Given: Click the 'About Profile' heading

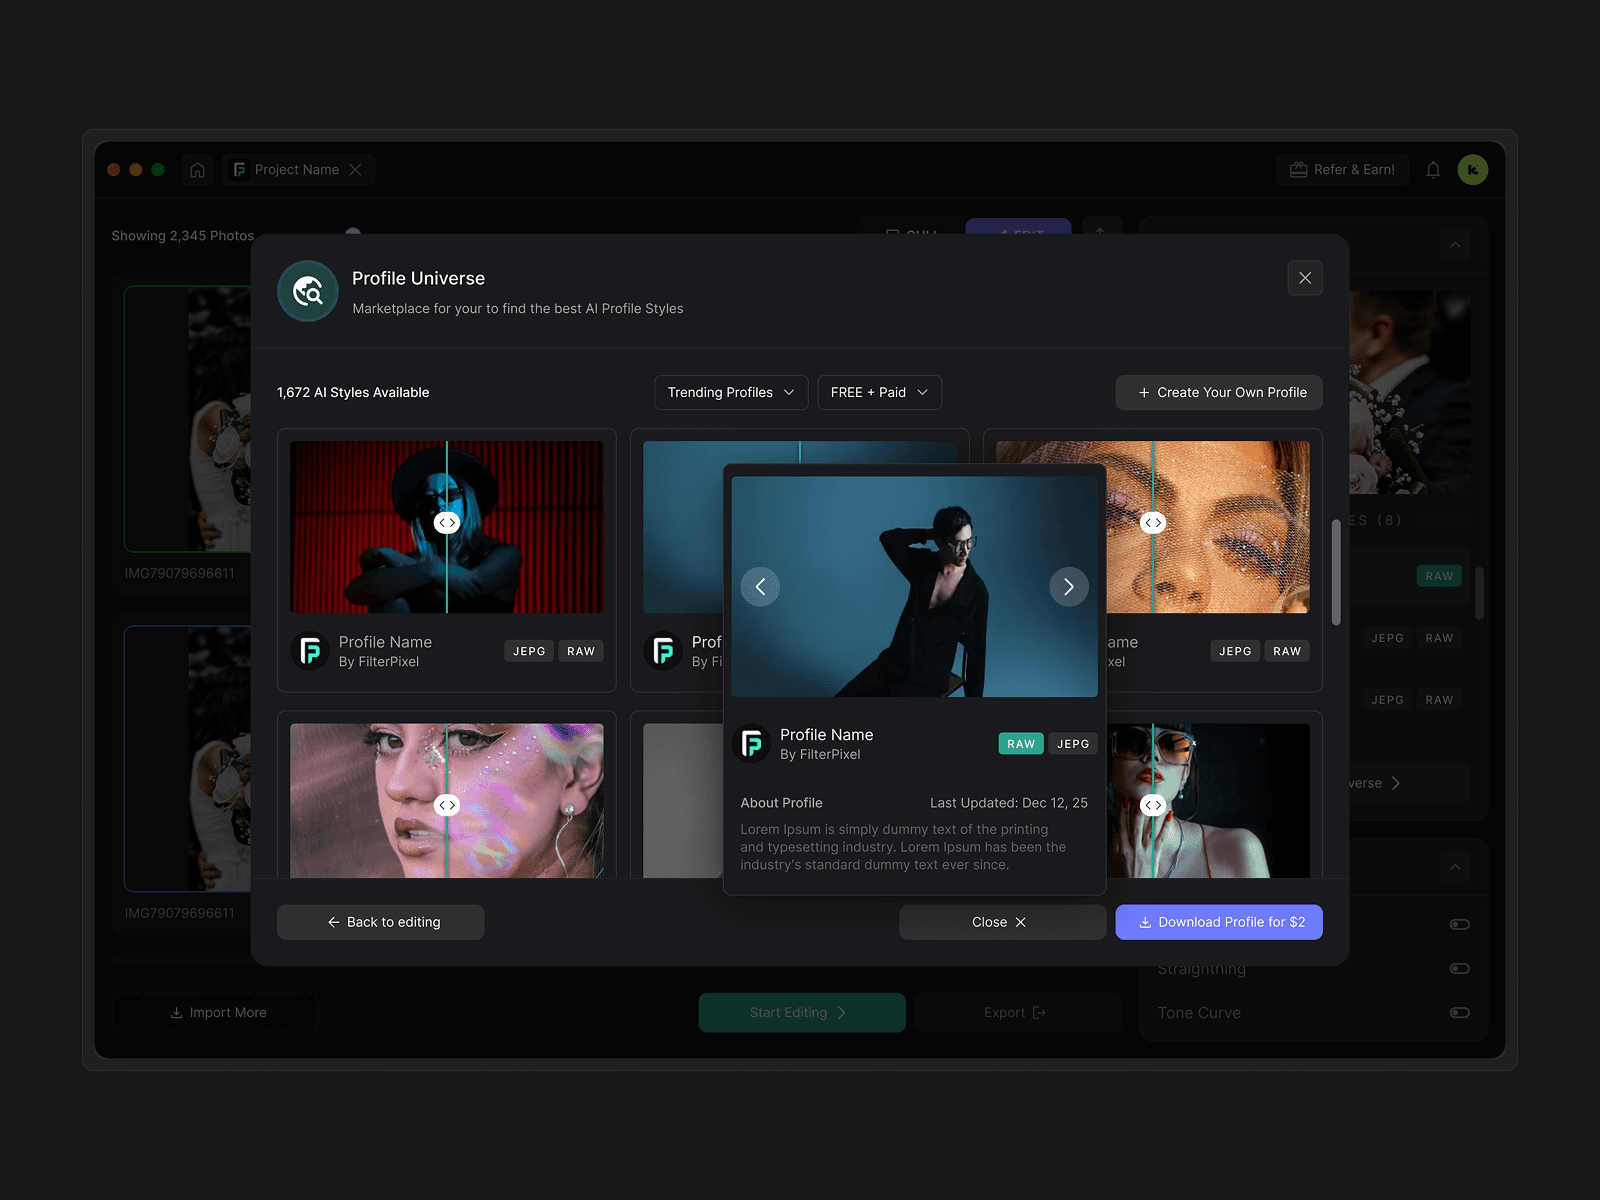Looking at the screenshot, I should (782, 803).
